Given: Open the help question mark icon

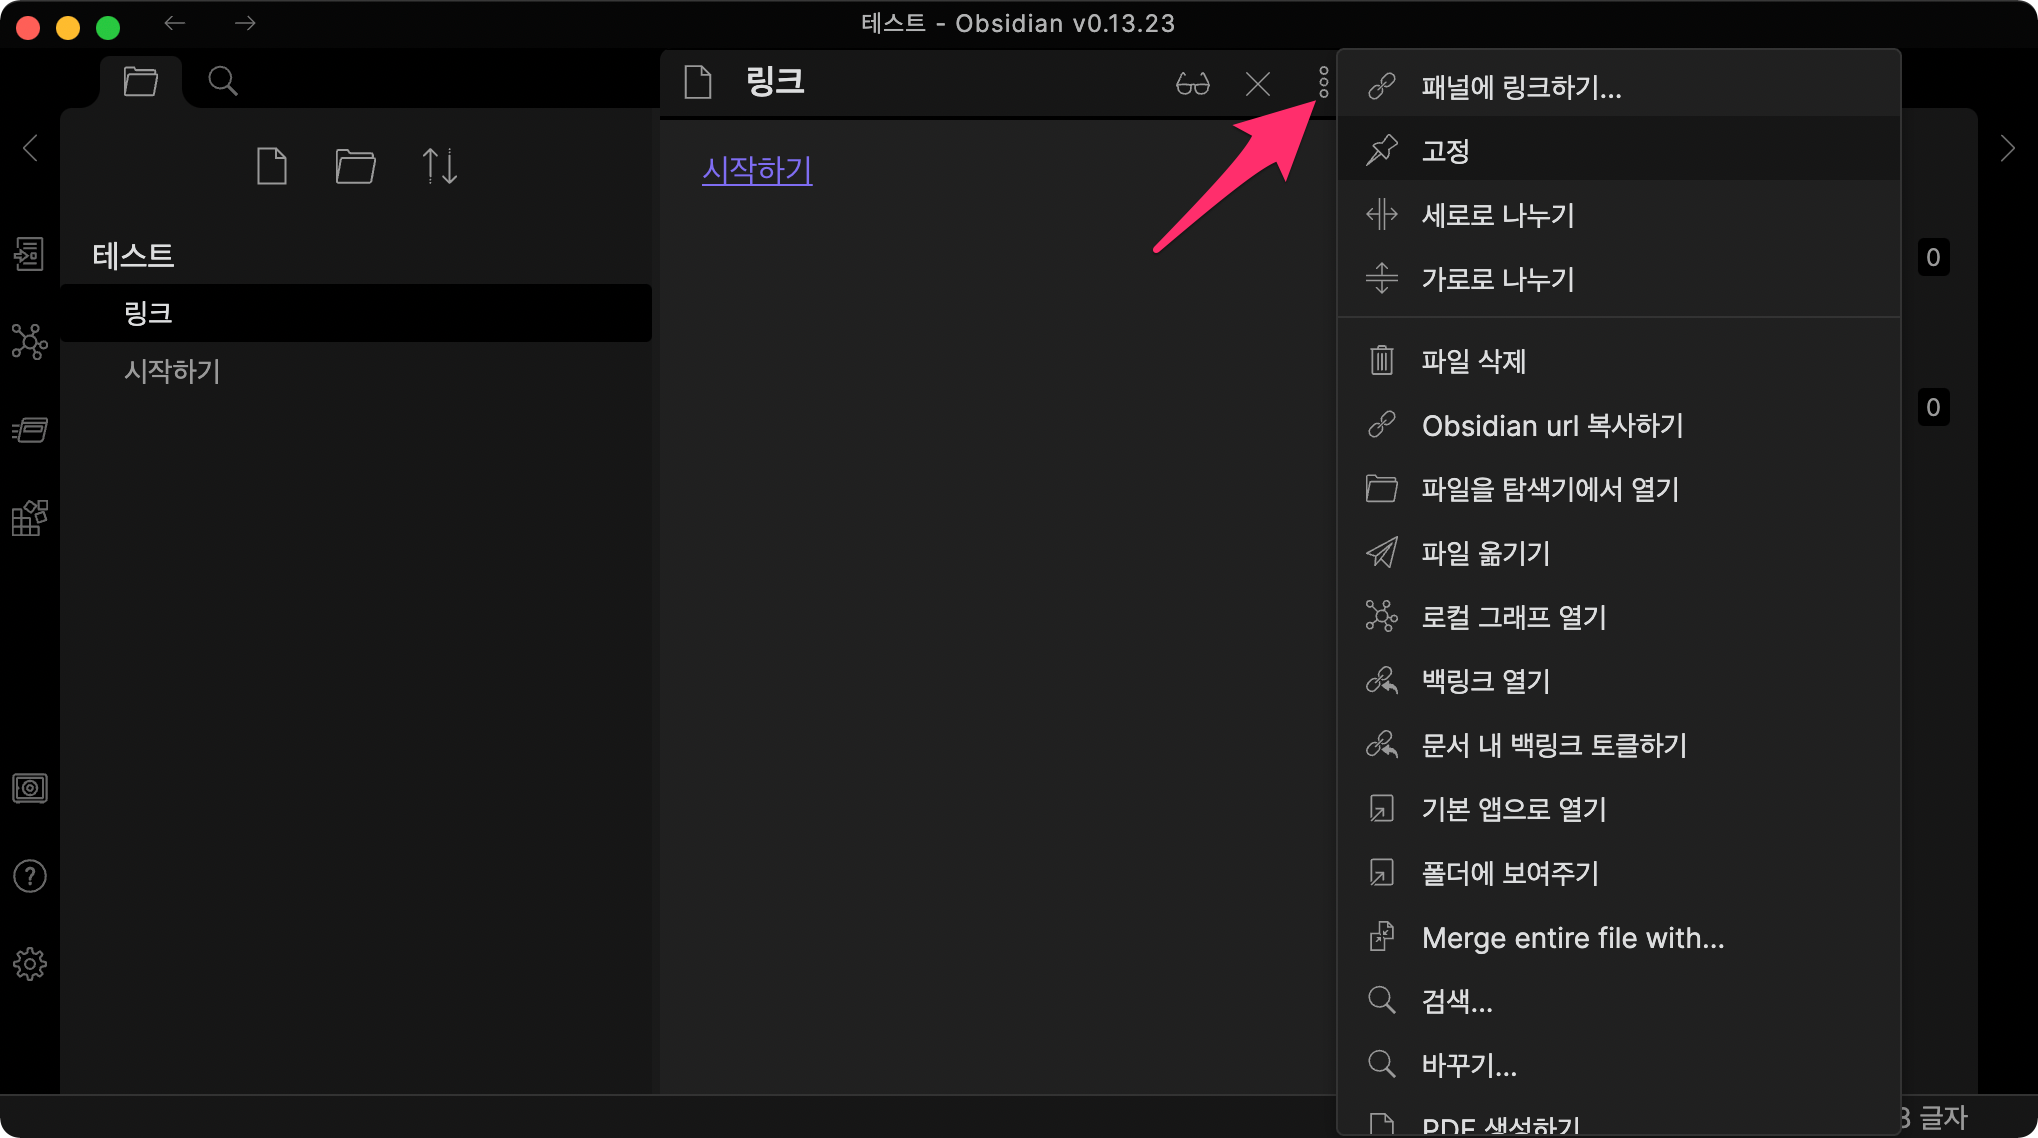Looking at the screenshot, I should [29, 876].
